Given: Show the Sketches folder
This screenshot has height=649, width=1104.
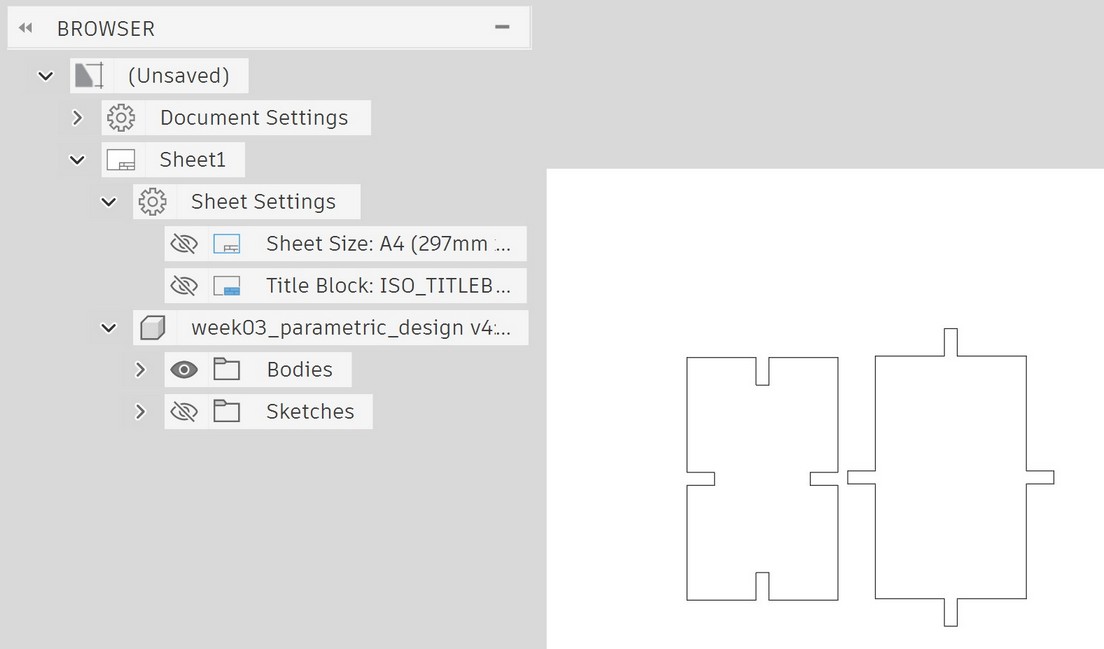Looking at the screenshot, I should (x=184, y=412).
